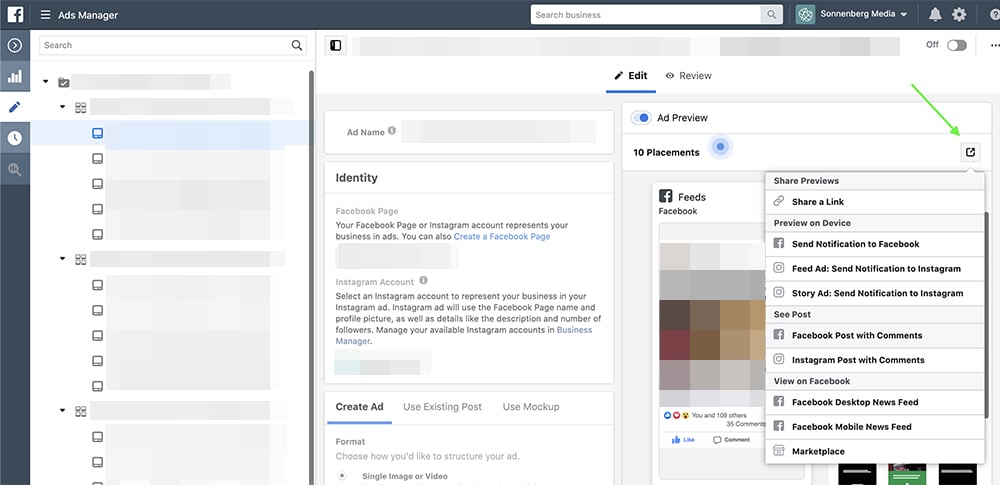Click the bar chart icon in sidebar
1000x485 pixels.
(15, 76)
